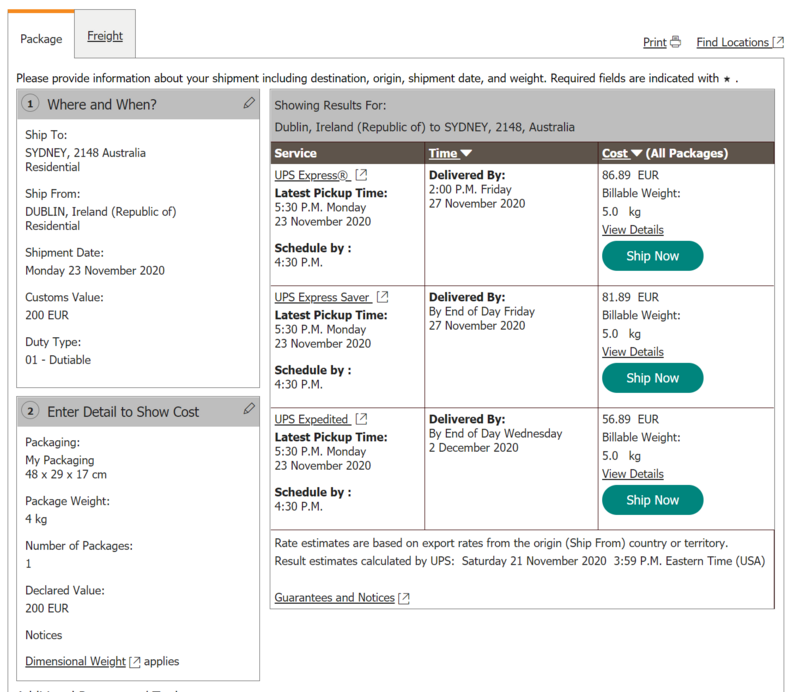
Task: Click 'SYDNEY, 2148 Australia' ship-to address
Action: click(x=85, y=153)
